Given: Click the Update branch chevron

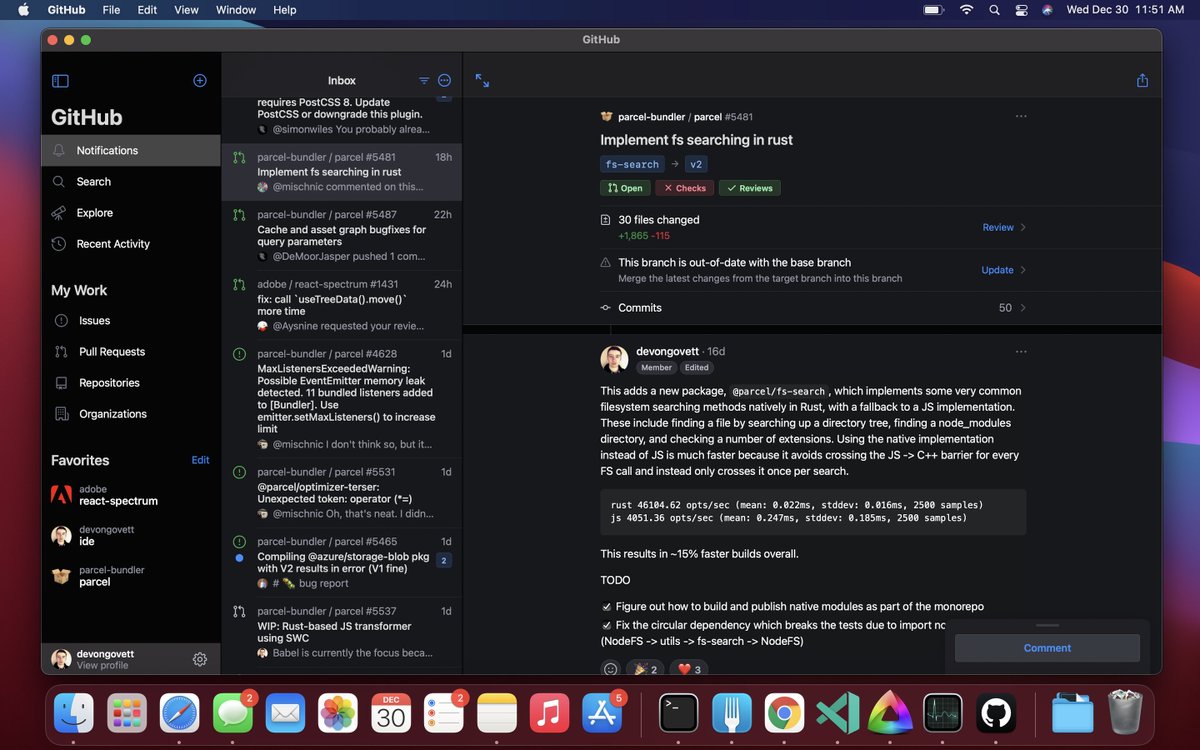Looking at the screenshot, I should click(x=1023, y=270).
